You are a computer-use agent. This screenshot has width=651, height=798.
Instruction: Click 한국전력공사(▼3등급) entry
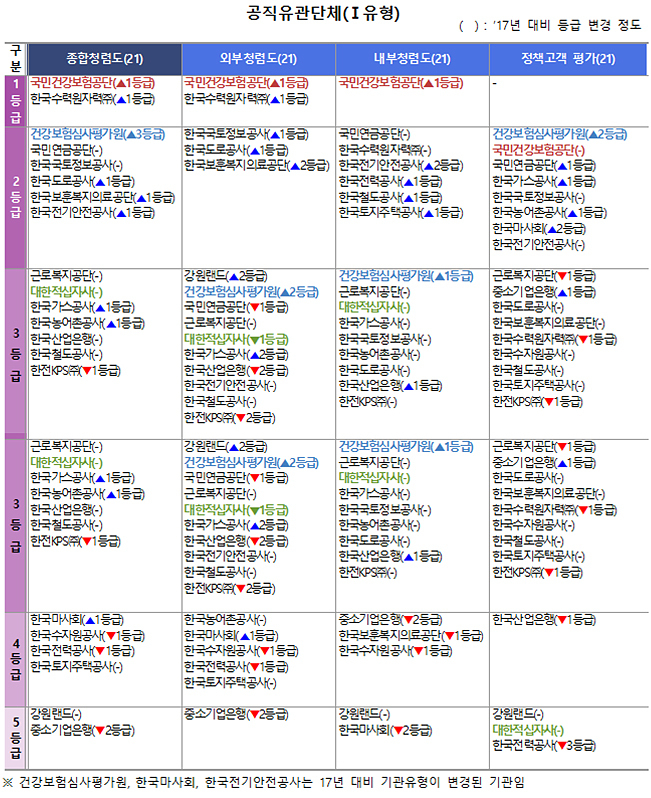pos(545,746)
